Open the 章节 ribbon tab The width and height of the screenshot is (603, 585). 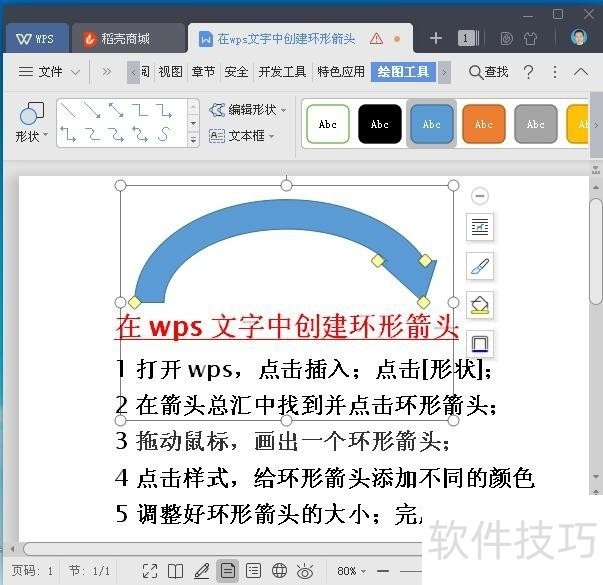(x=203, y=72)
